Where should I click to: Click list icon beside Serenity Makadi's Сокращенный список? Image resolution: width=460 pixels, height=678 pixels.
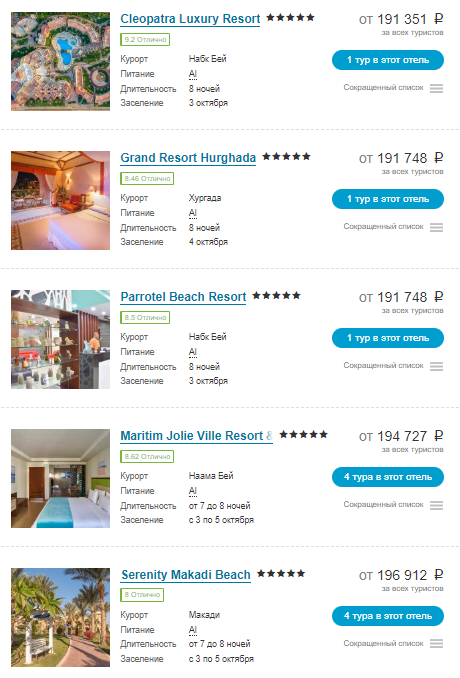[436, 644]
